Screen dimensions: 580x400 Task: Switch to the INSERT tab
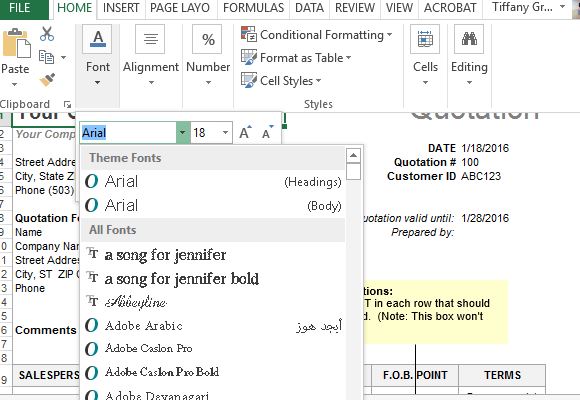(x=121, y=8)
